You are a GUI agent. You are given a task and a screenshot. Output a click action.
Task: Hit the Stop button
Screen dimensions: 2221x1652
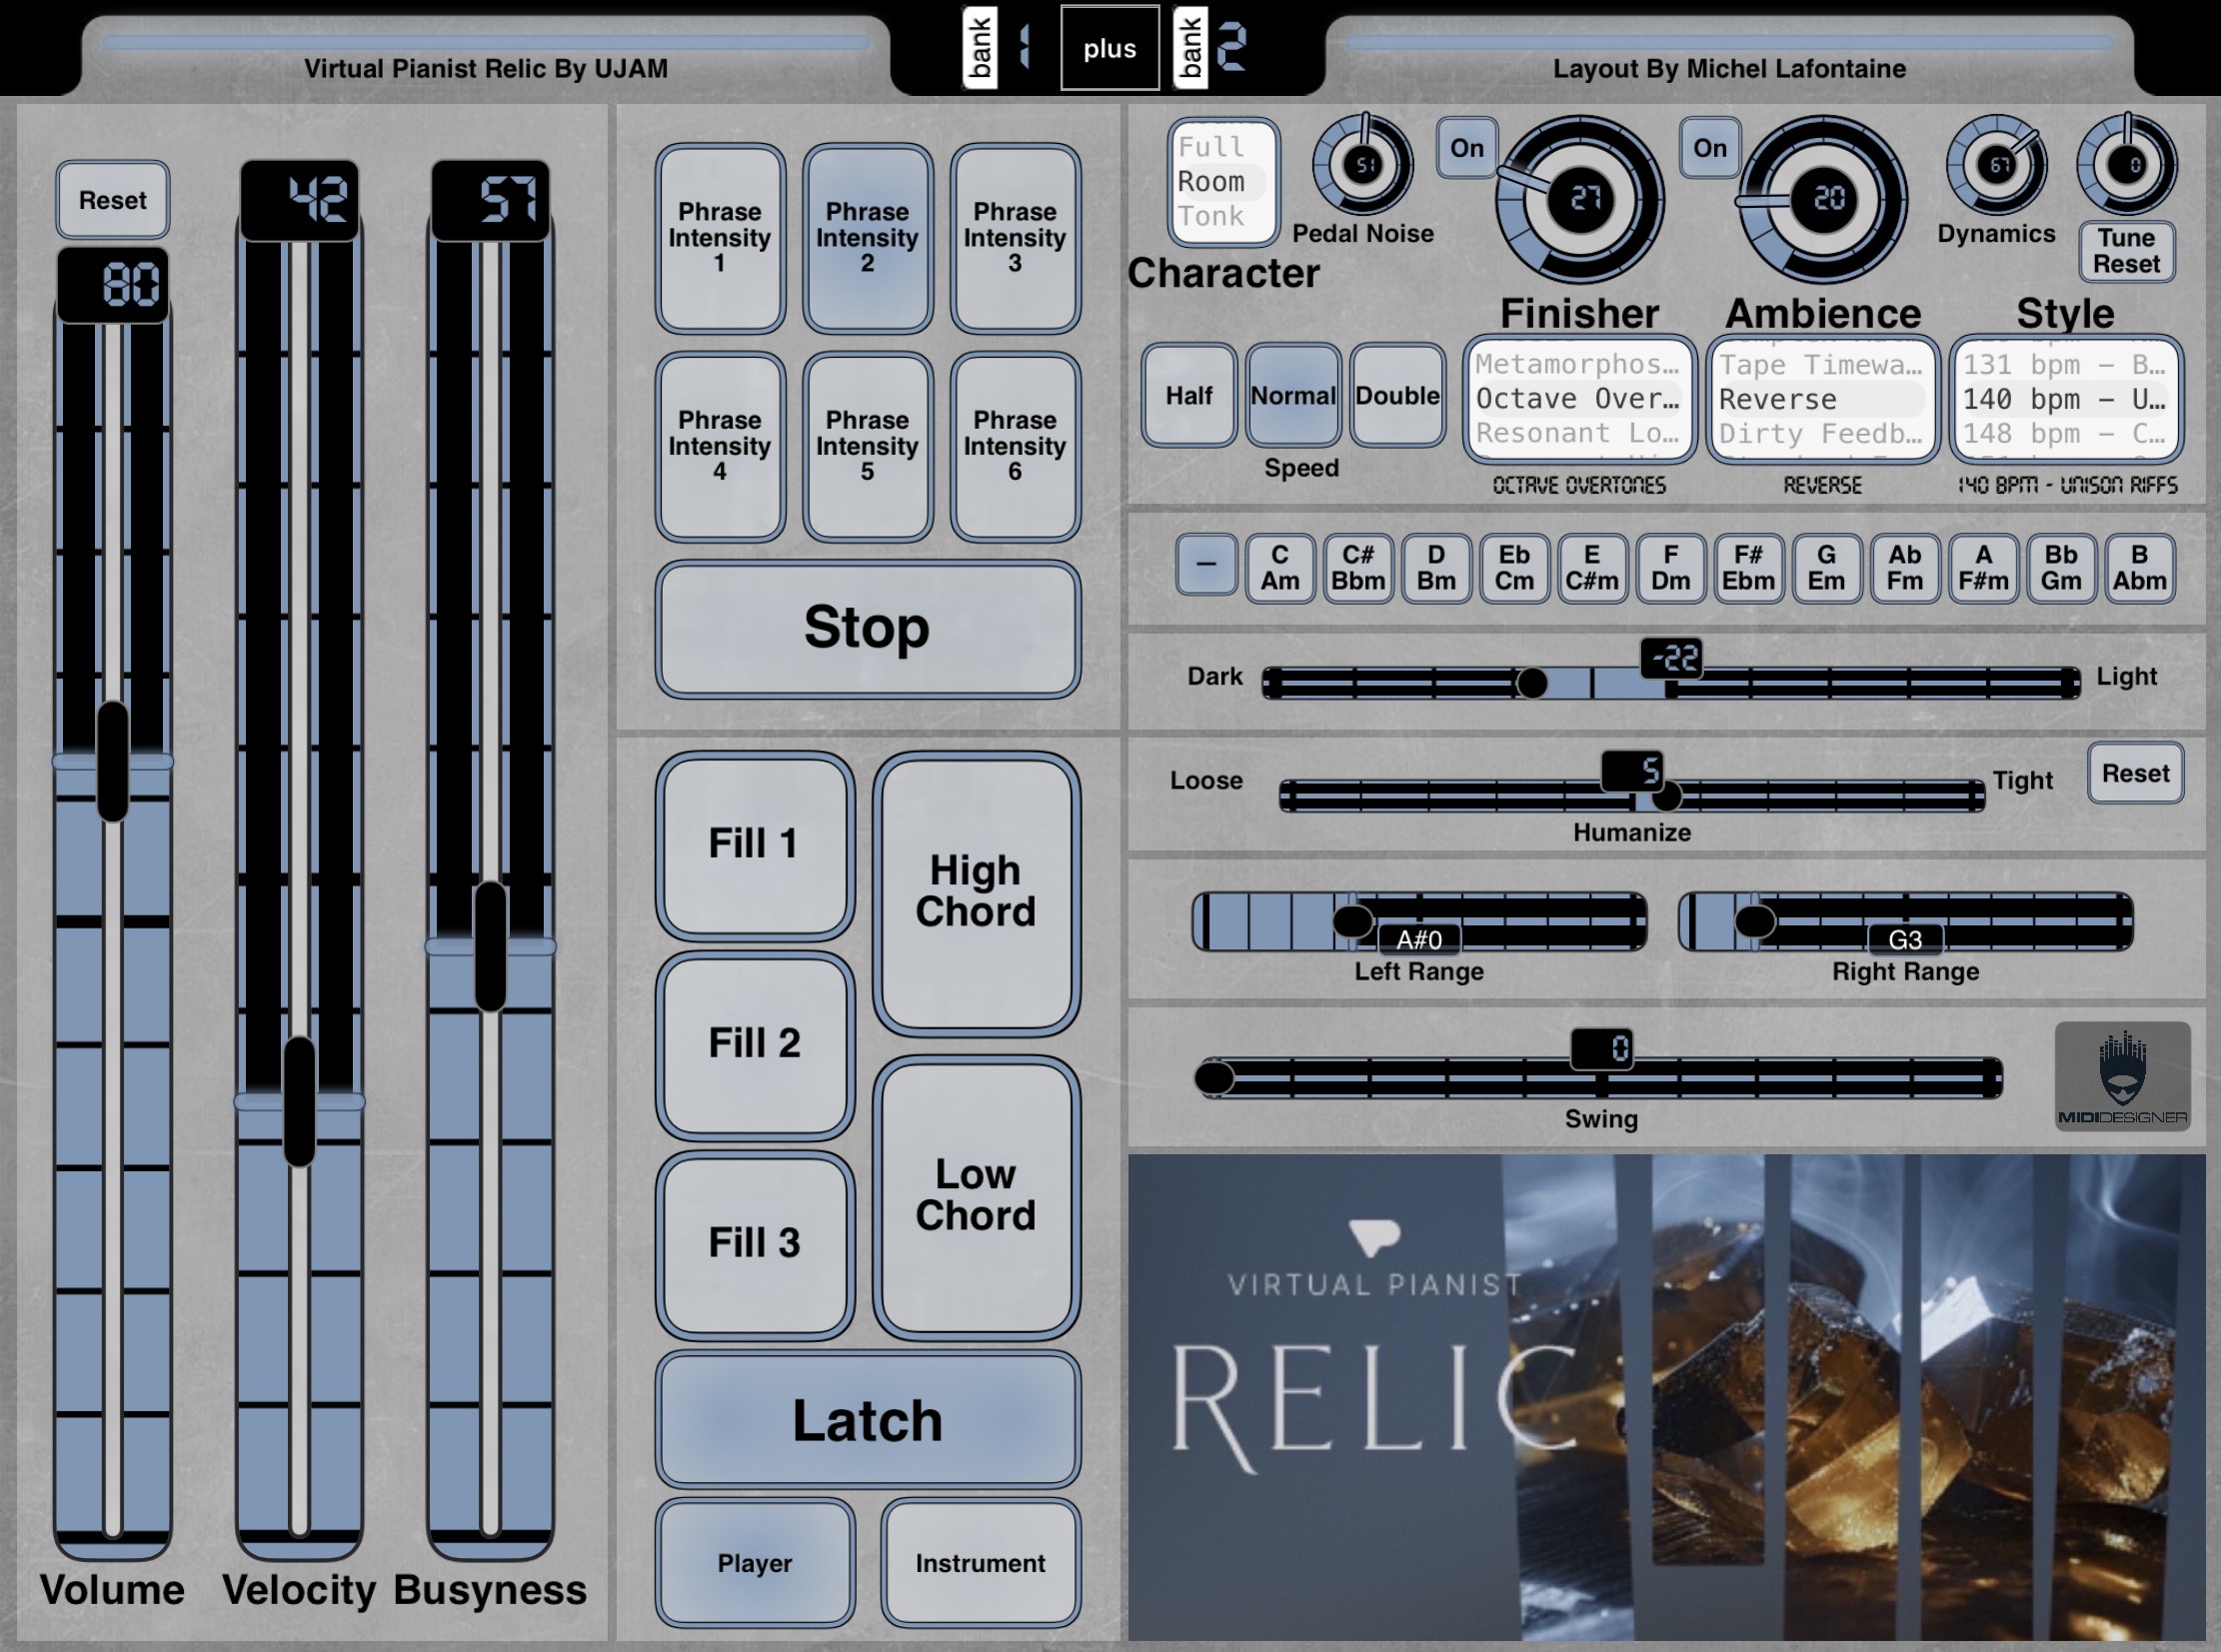pos(867,628)
